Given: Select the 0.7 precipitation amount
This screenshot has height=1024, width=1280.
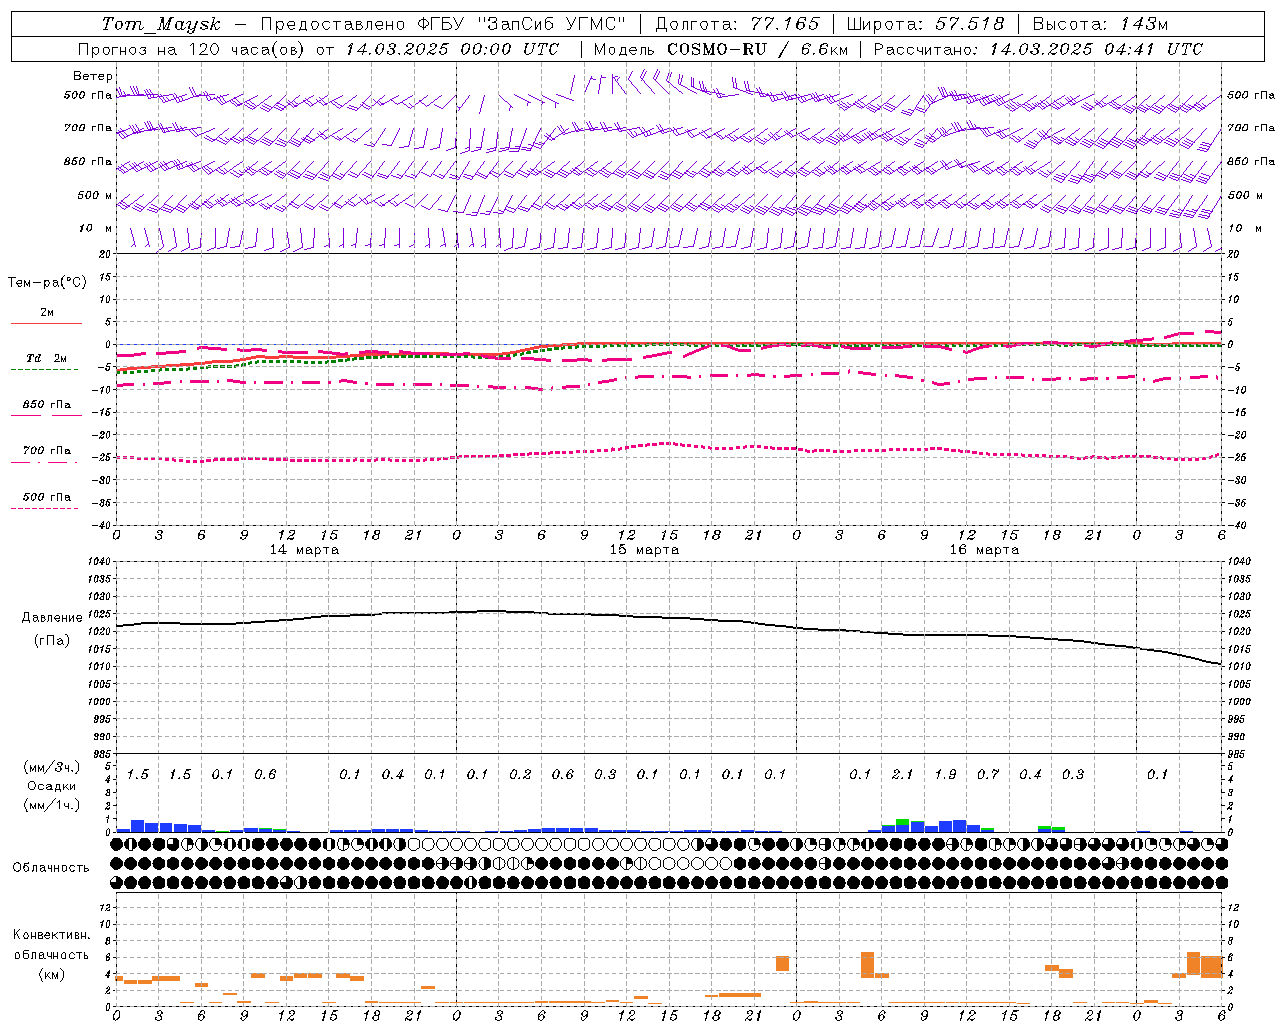Looking at the screenshot, I should (988, 775).
